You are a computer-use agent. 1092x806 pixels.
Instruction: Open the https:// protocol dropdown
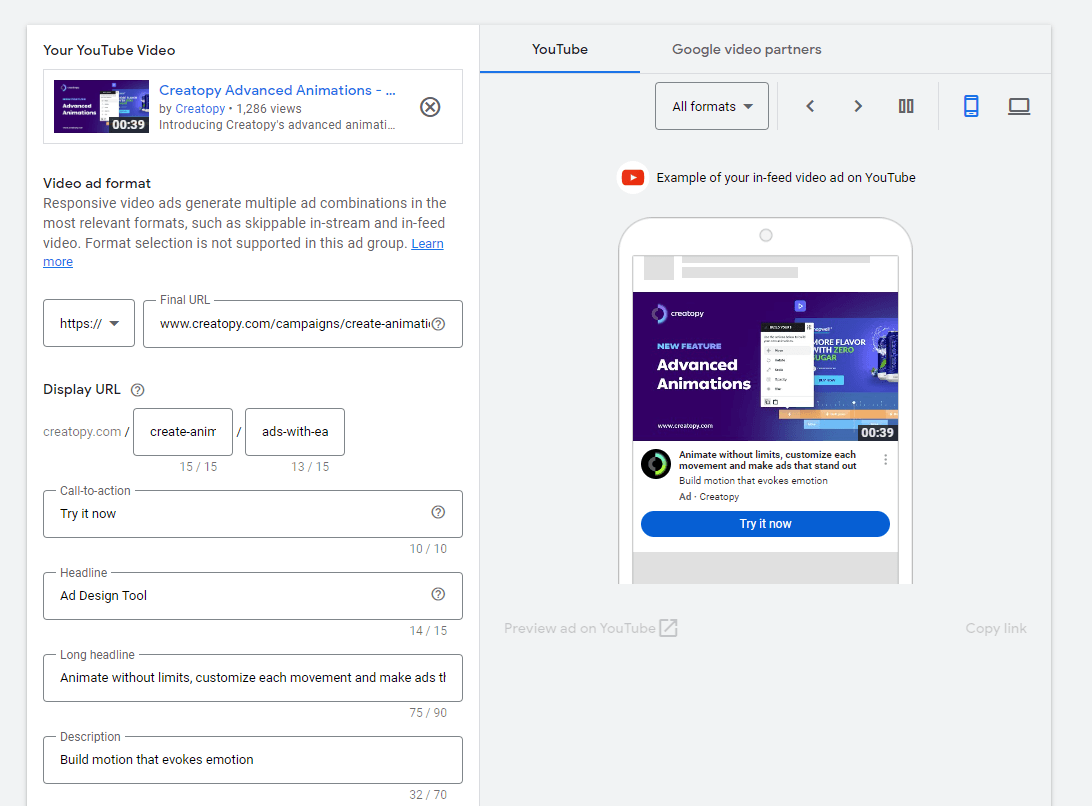pos(88,323)
